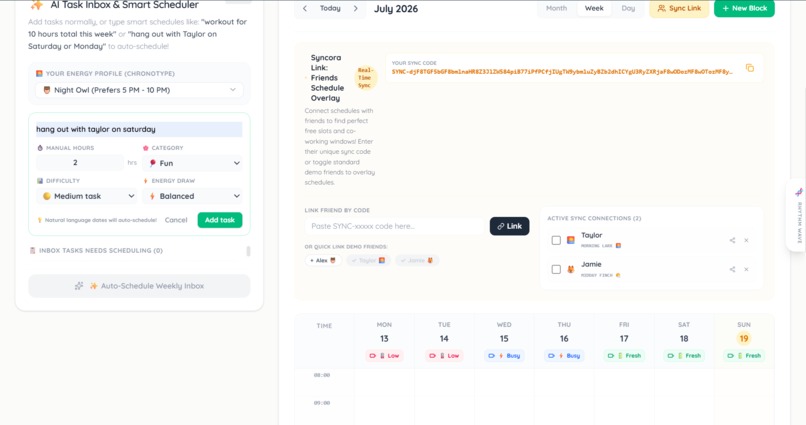Switch to Day view

click(628, 8)
